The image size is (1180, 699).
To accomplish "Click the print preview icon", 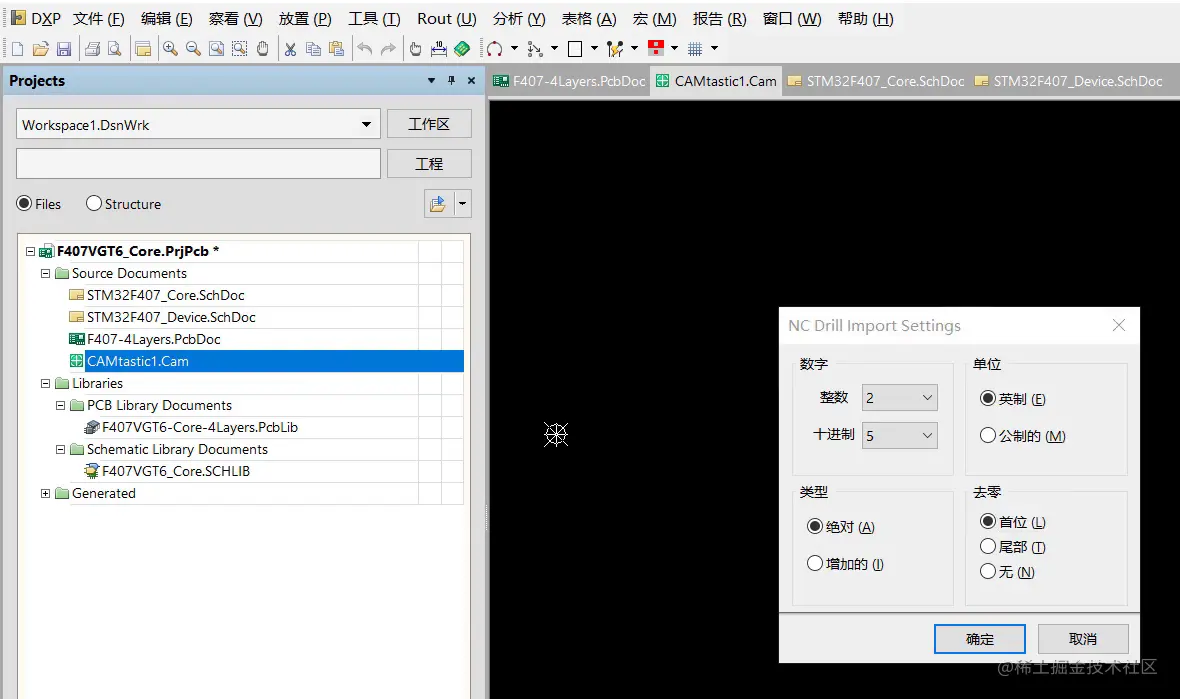I will click(114, 49).
